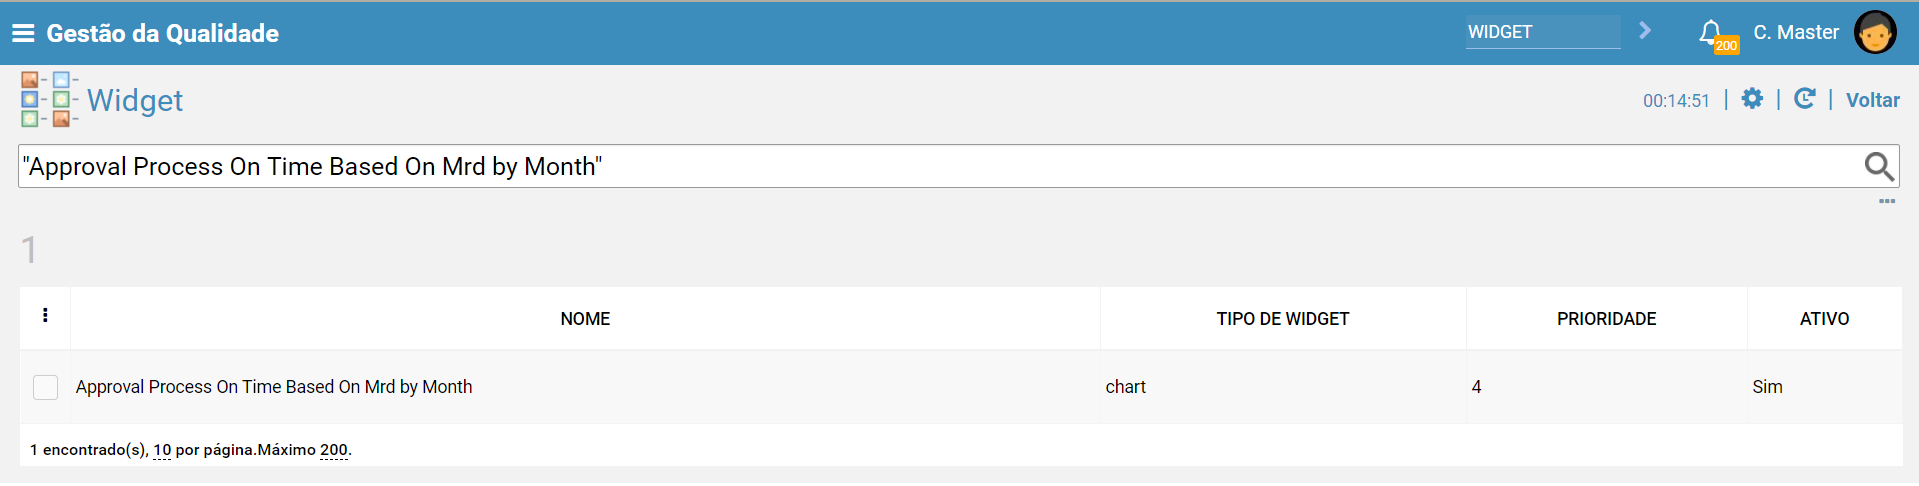Open the settings gear icon
1919x486 pixels.
tap(1752, 99)
